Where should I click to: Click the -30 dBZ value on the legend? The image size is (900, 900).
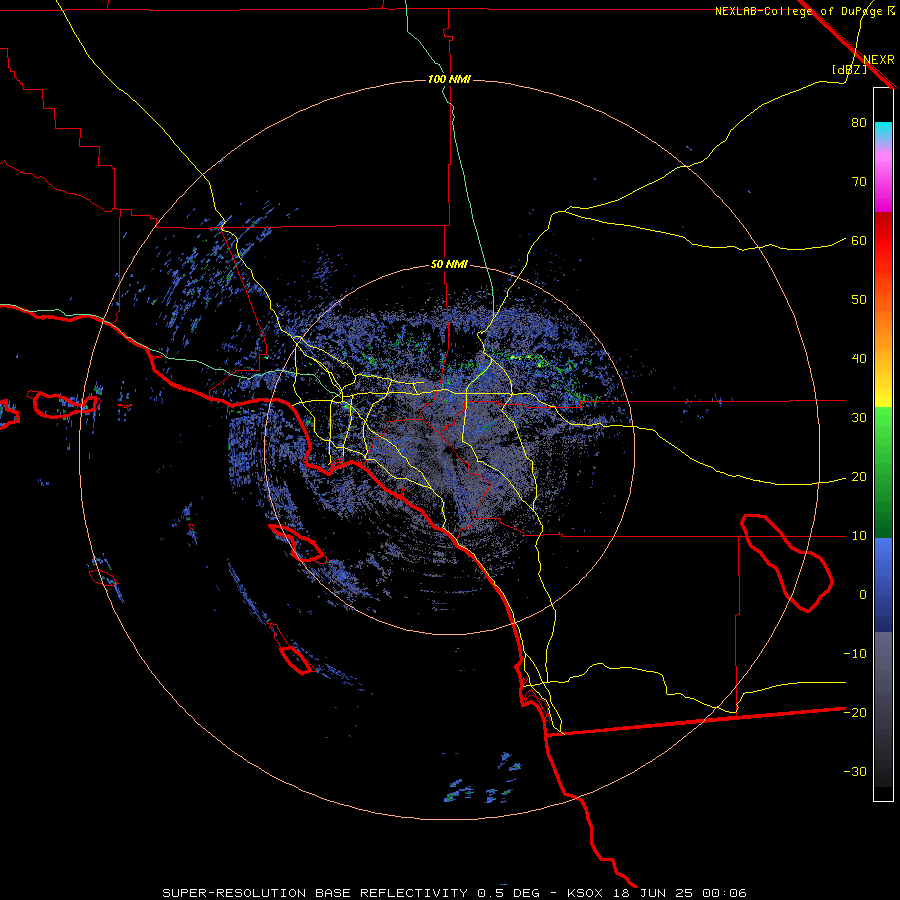pos(855,772)
